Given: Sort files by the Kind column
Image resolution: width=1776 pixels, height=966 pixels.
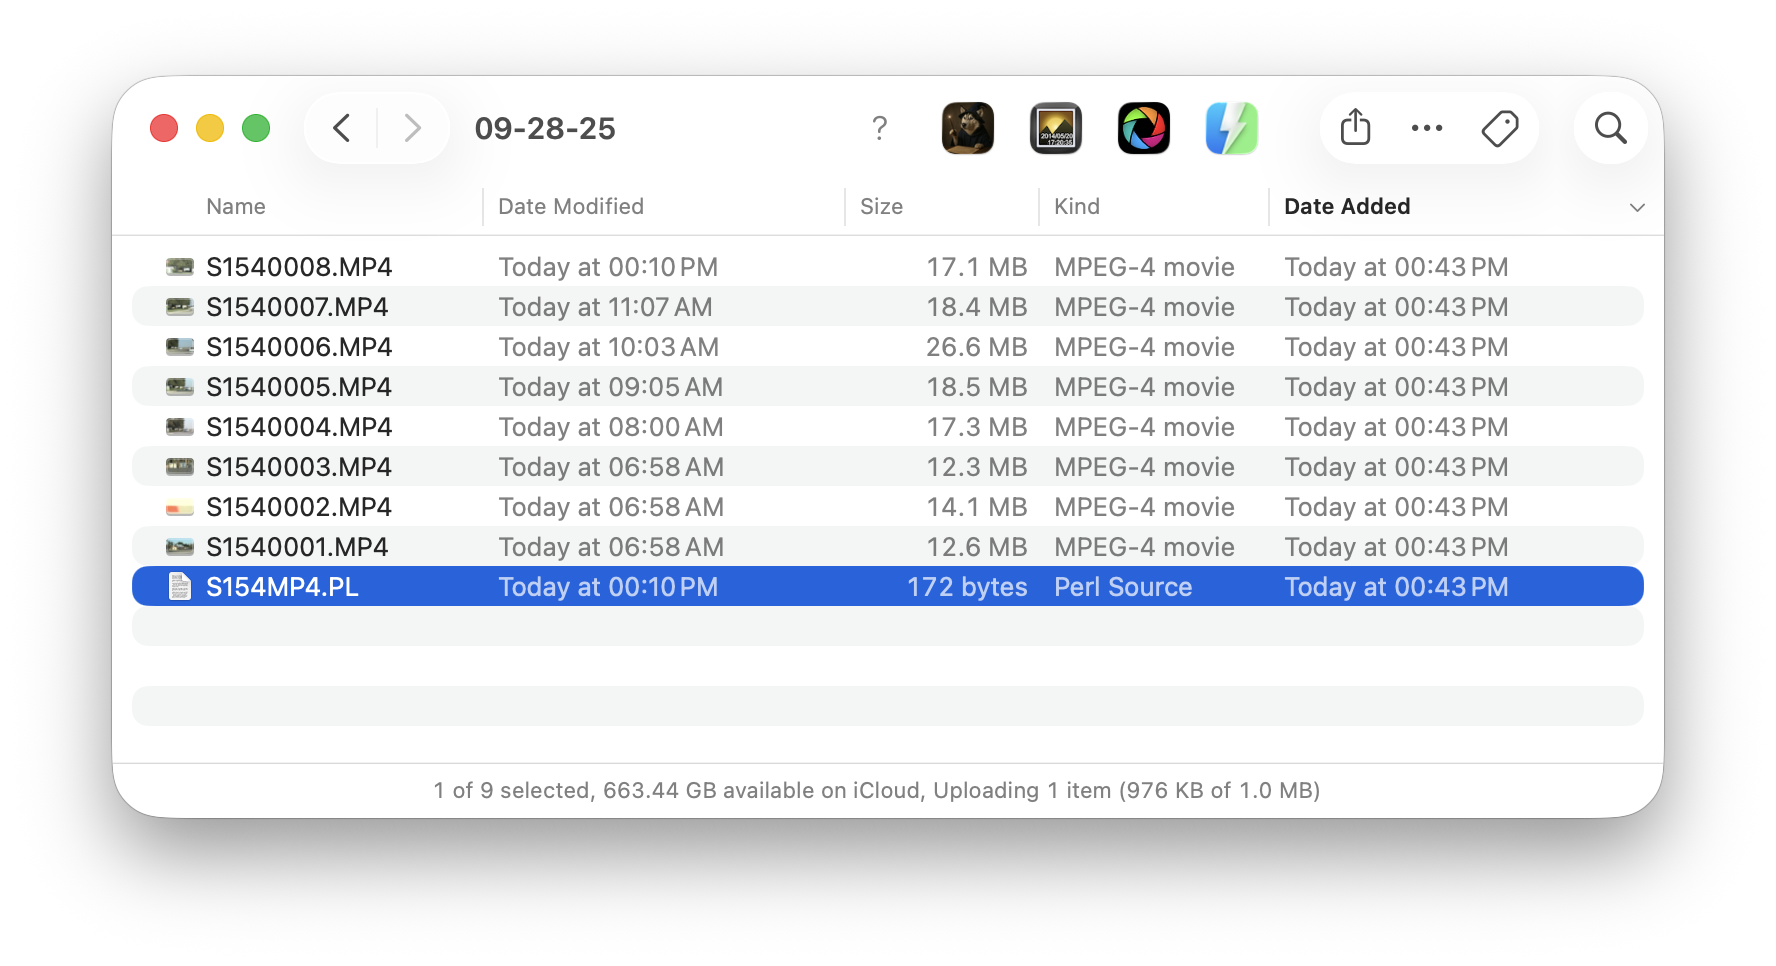Looking at the screenshot, I should coord(1077,207).
